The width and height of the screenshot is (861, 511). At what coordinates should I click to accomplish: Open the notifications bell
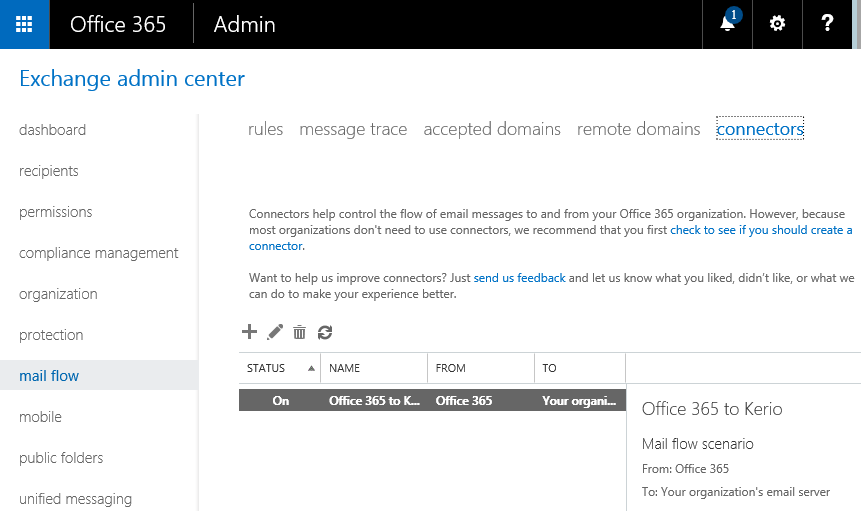click(728, 24)
